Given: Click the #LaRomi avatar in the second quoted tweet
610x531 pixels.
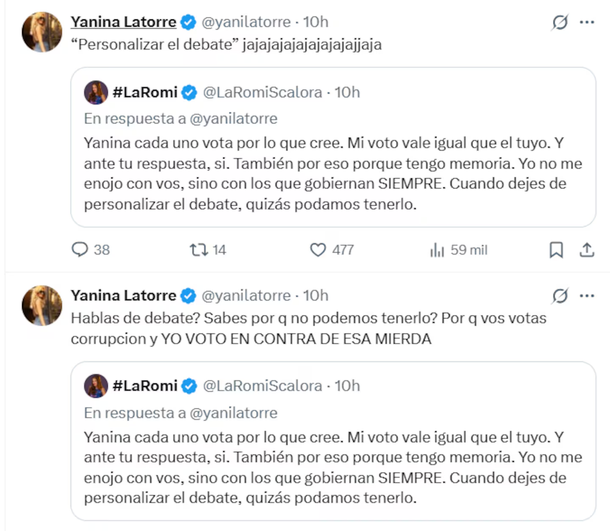Looking at the screenshot, I should pos(97,385).
